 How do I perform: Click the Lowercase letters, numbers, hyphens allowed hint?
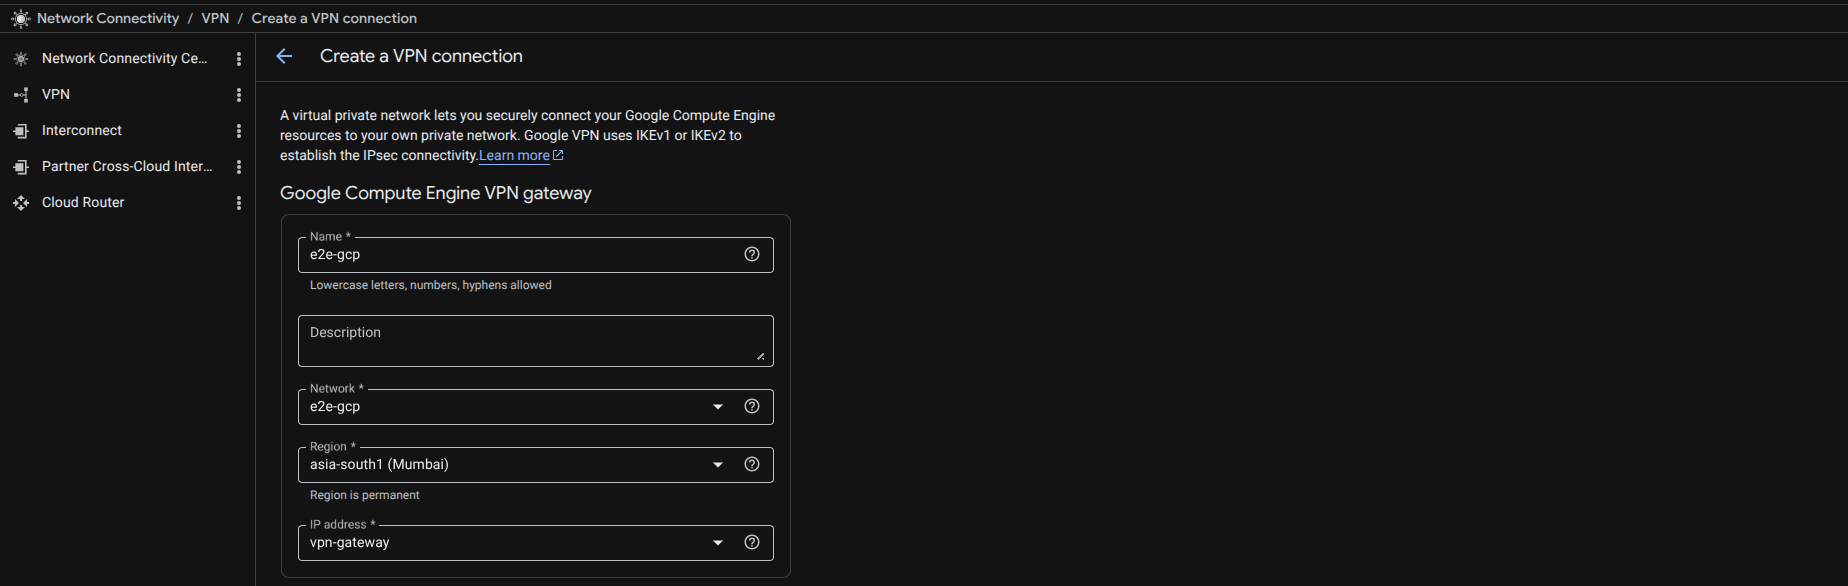(431, 285)
